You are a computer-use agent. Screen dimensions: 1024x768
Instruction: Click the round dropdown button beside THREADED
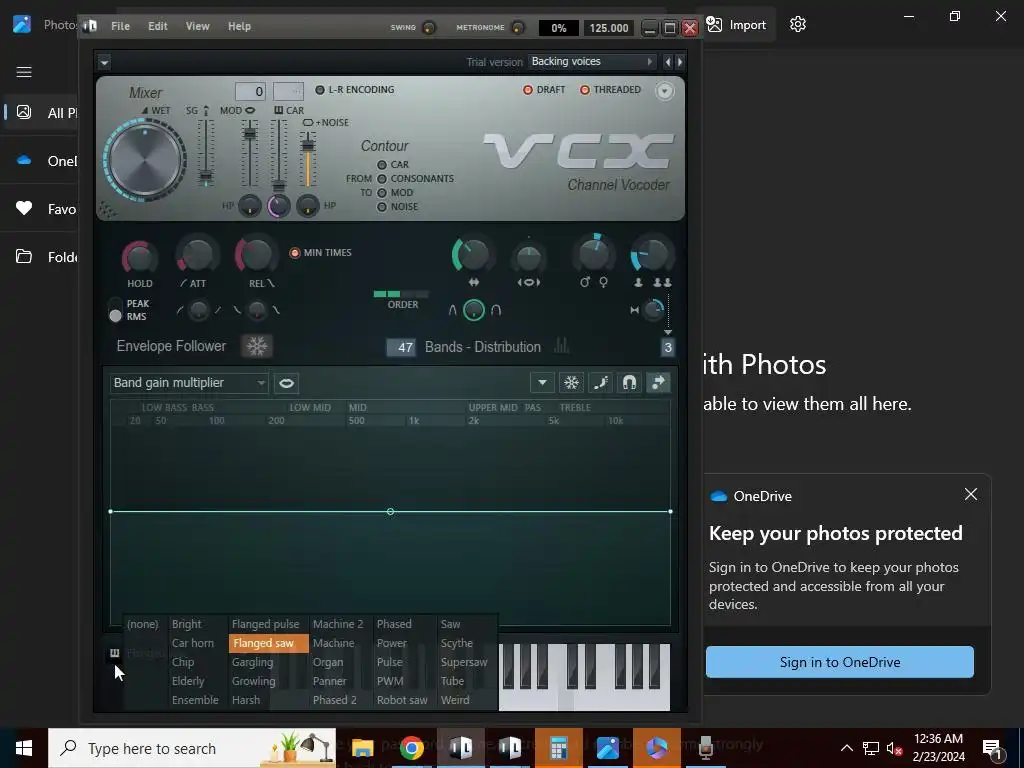point(664,91)
